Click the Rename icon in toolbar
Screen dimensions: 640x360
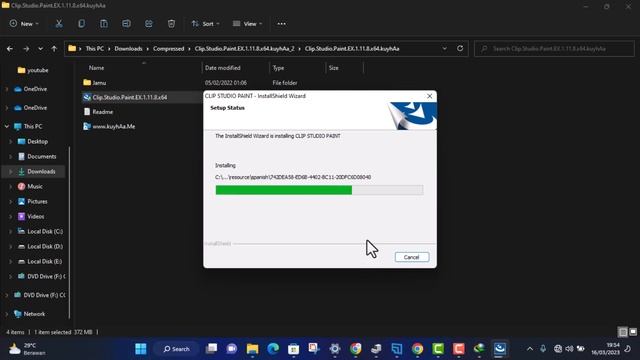click(x=127, y=24)
